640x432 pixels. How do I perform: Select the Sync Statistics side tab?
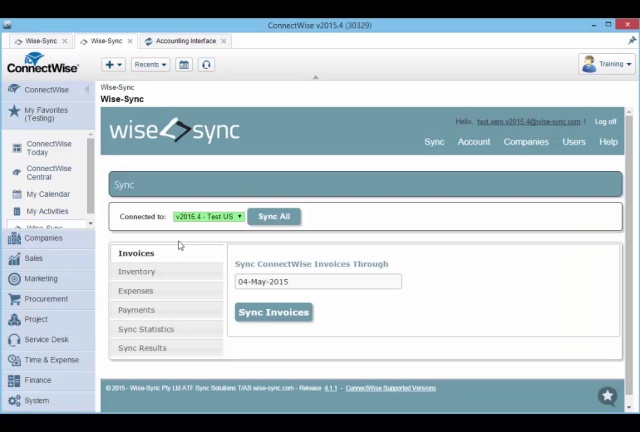[167, 330]
